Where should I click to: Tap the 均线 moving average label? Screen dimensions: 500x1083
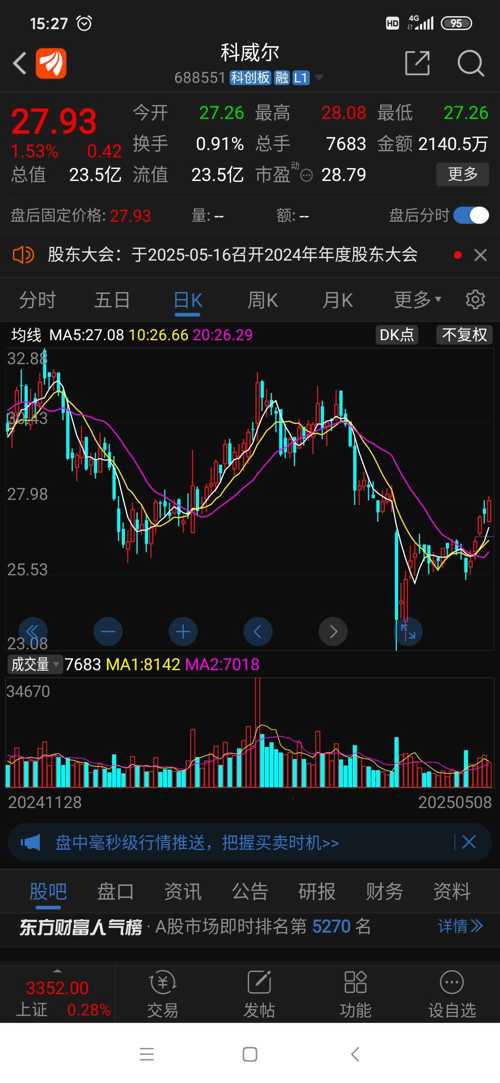(27, 335)
